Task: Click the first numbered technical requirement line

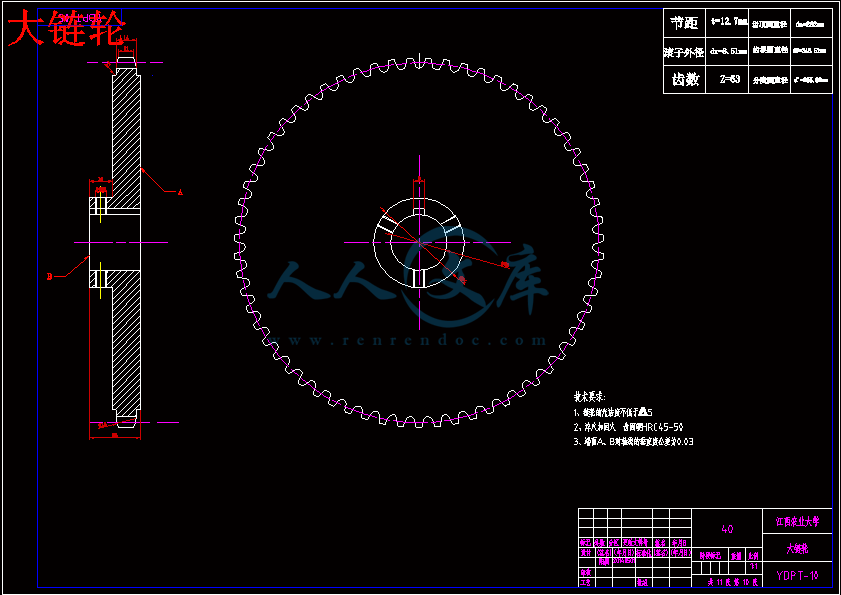Action: click(x=613, y=412)
